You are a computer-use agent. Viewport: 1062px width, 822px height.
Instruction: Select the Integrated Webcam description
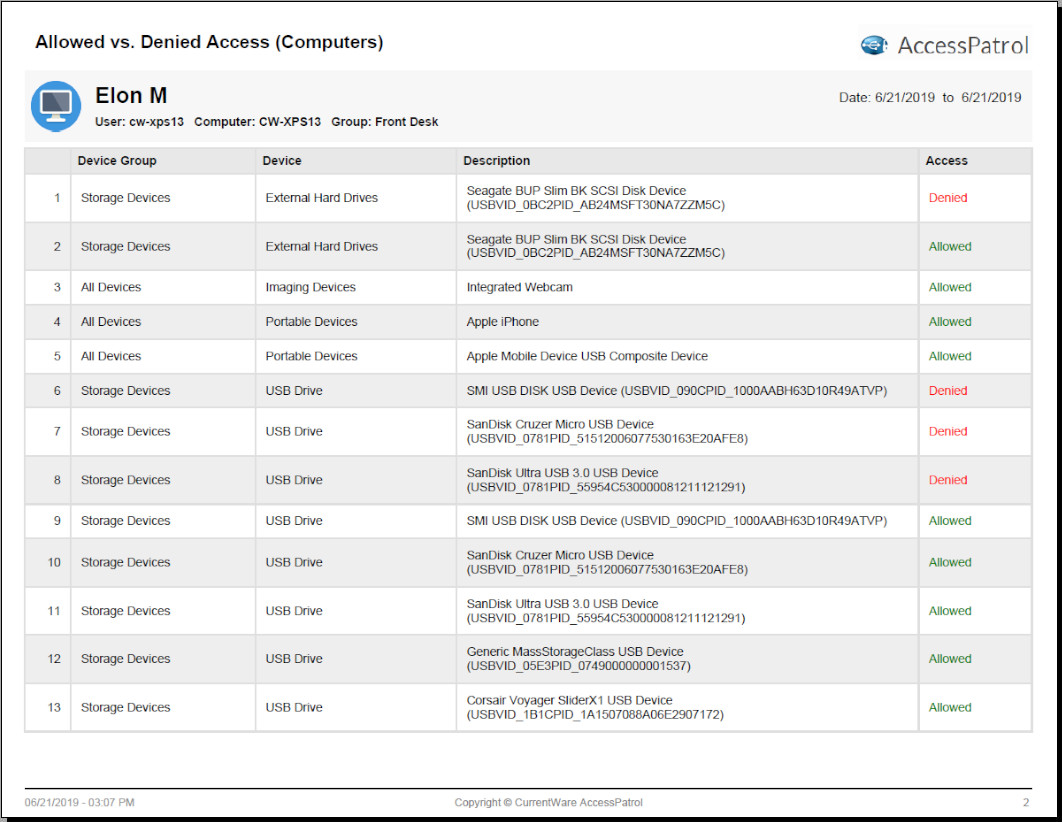click(521, 288)
